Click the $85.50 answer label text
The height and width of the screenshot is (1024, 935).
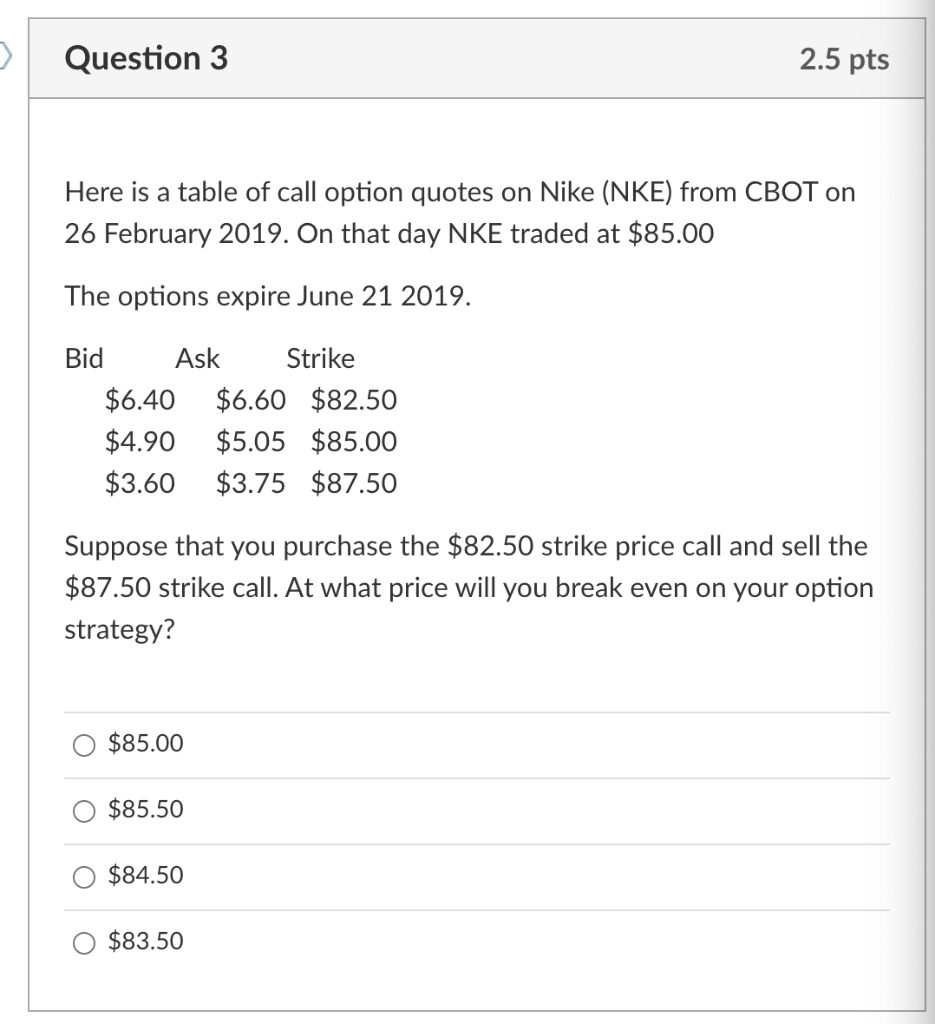(146, 809)
